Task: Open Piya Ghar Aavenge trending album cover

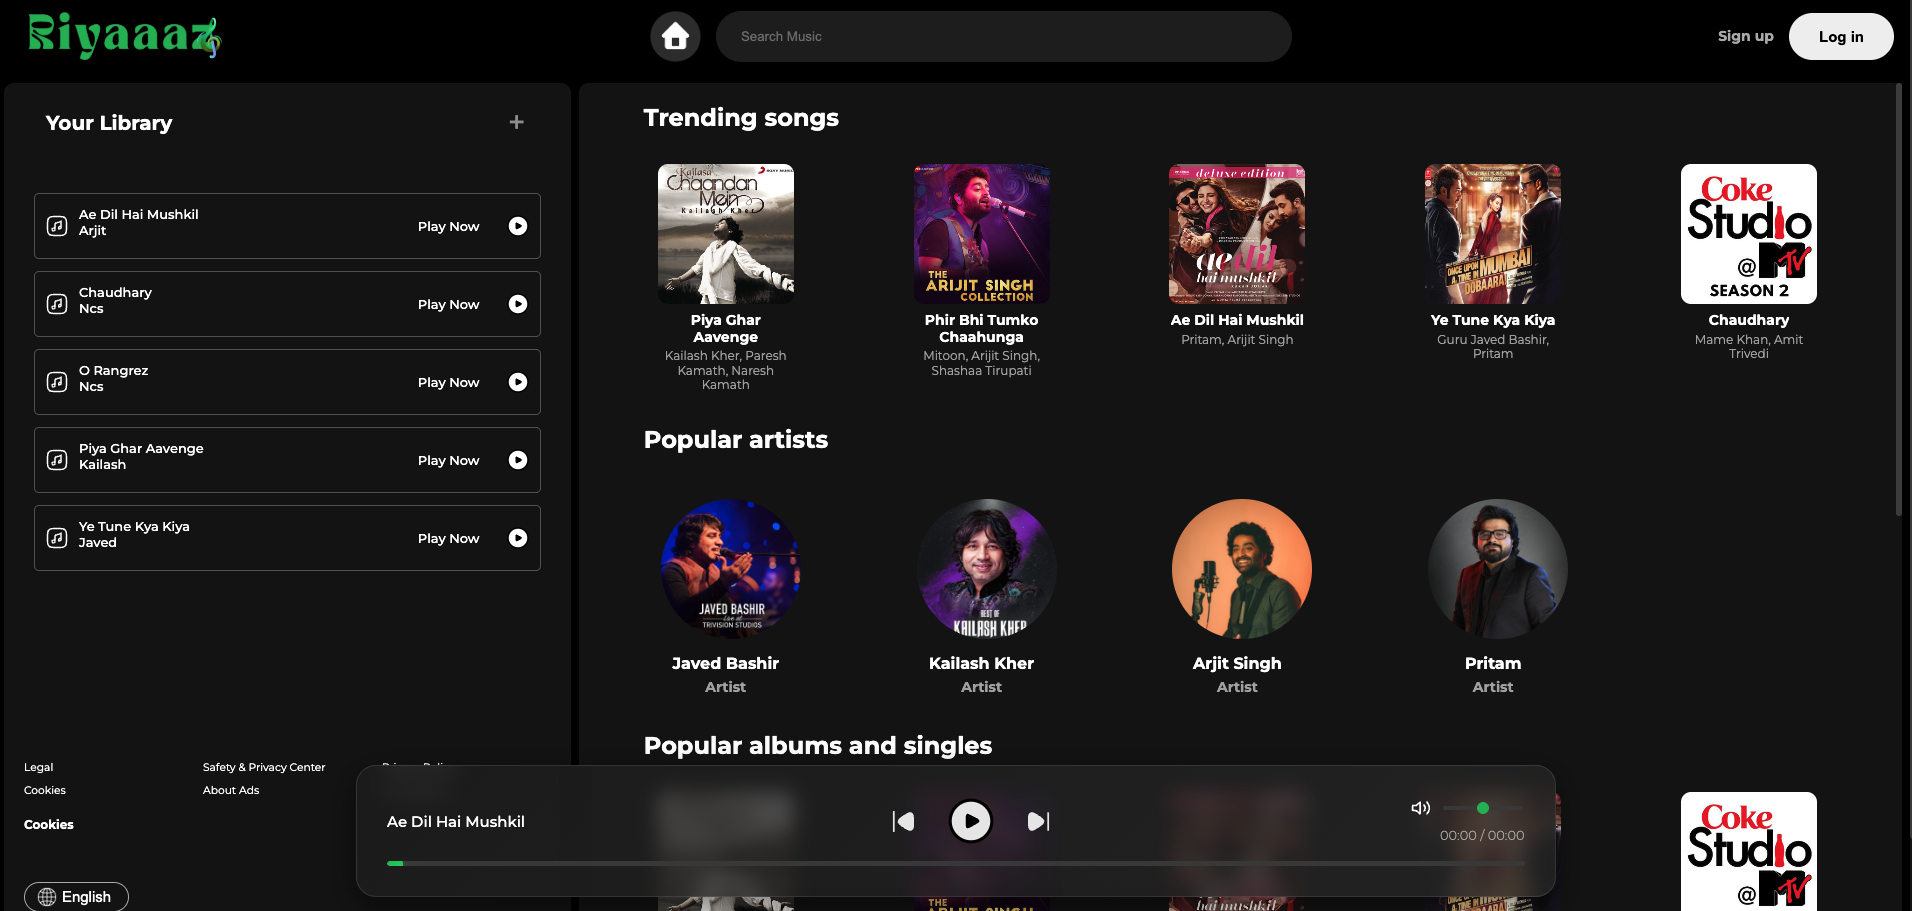Action: click(x=725, y=234)
